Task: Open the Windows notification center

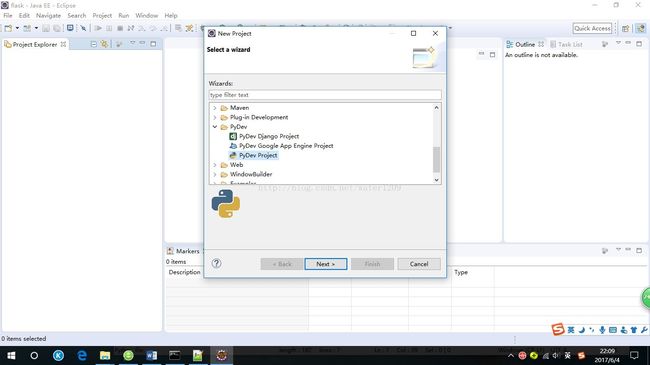Action: pos(634,355)
